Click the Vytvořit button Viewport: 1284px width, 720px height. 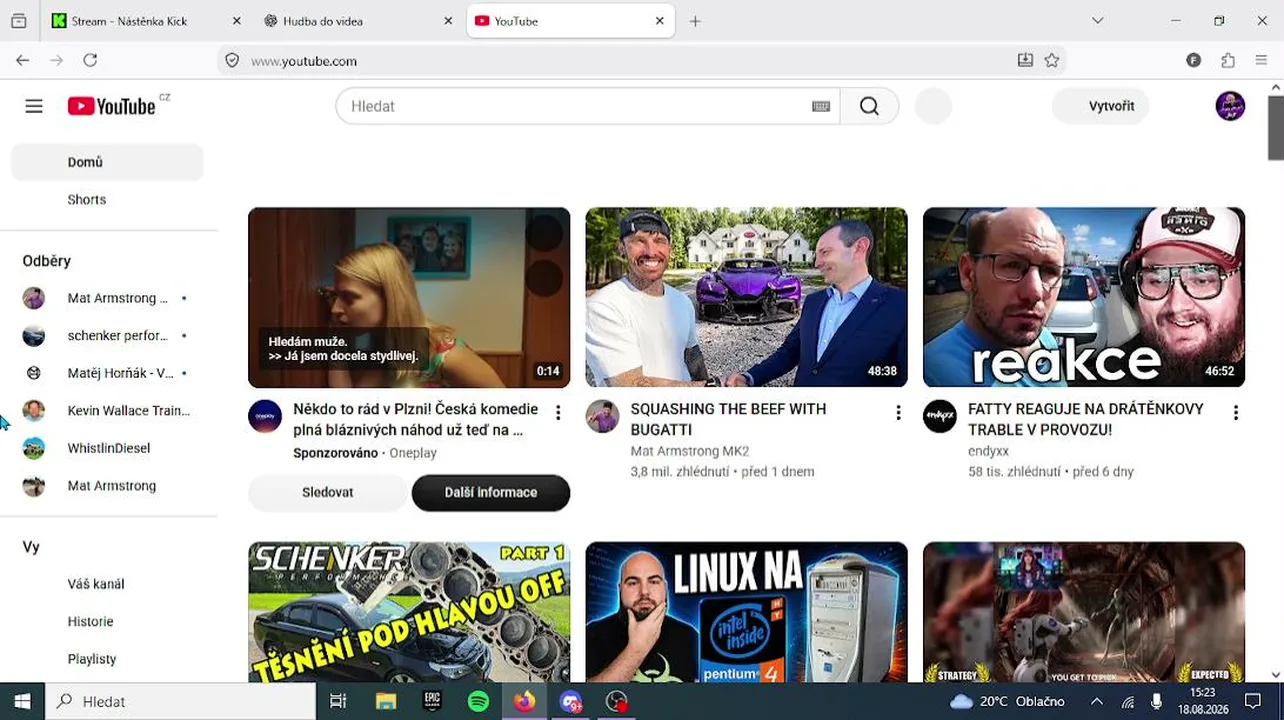click(x=1101, y=106)
